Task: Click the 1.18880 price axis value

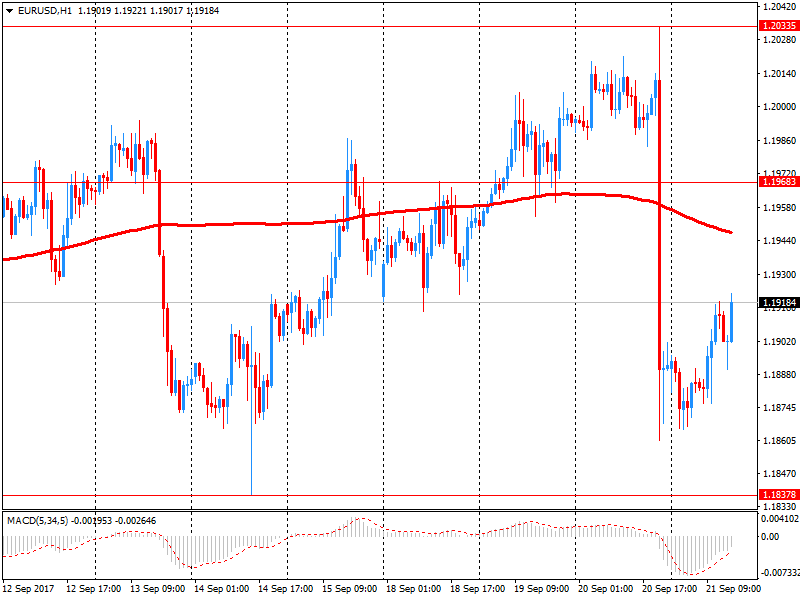Action: coord(780,374)
